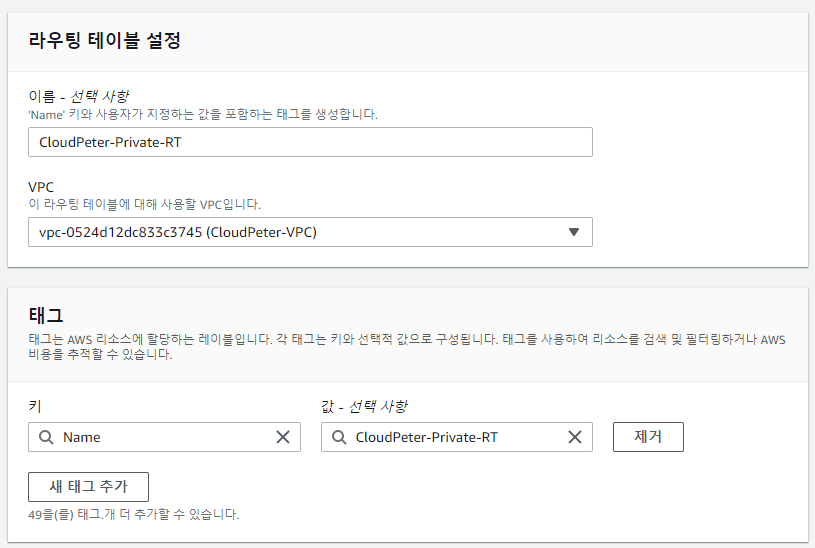
Task: Click the 태그 section heading
Action: click(46, 315)
